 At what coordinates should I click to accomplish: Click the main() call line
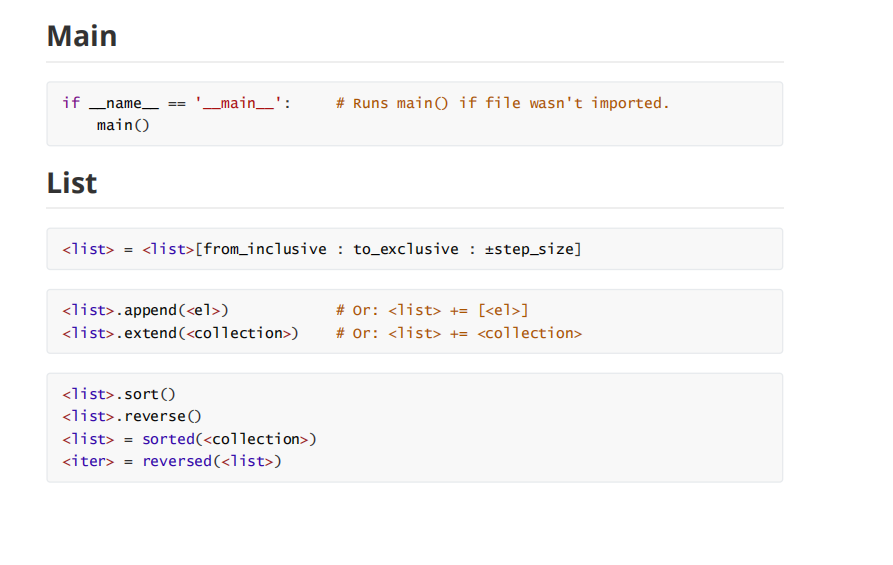[x=123, y=125]
